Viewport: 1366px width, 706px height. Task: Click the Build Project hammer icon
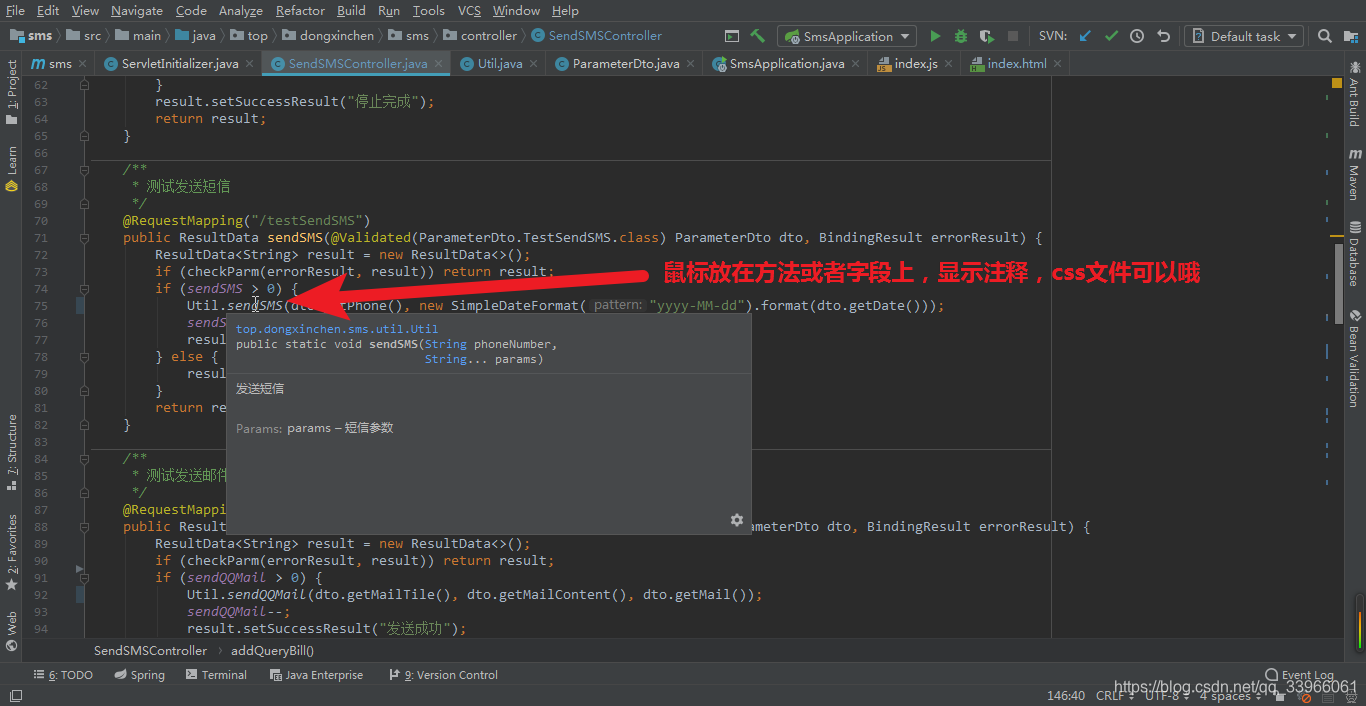(758, 36)
